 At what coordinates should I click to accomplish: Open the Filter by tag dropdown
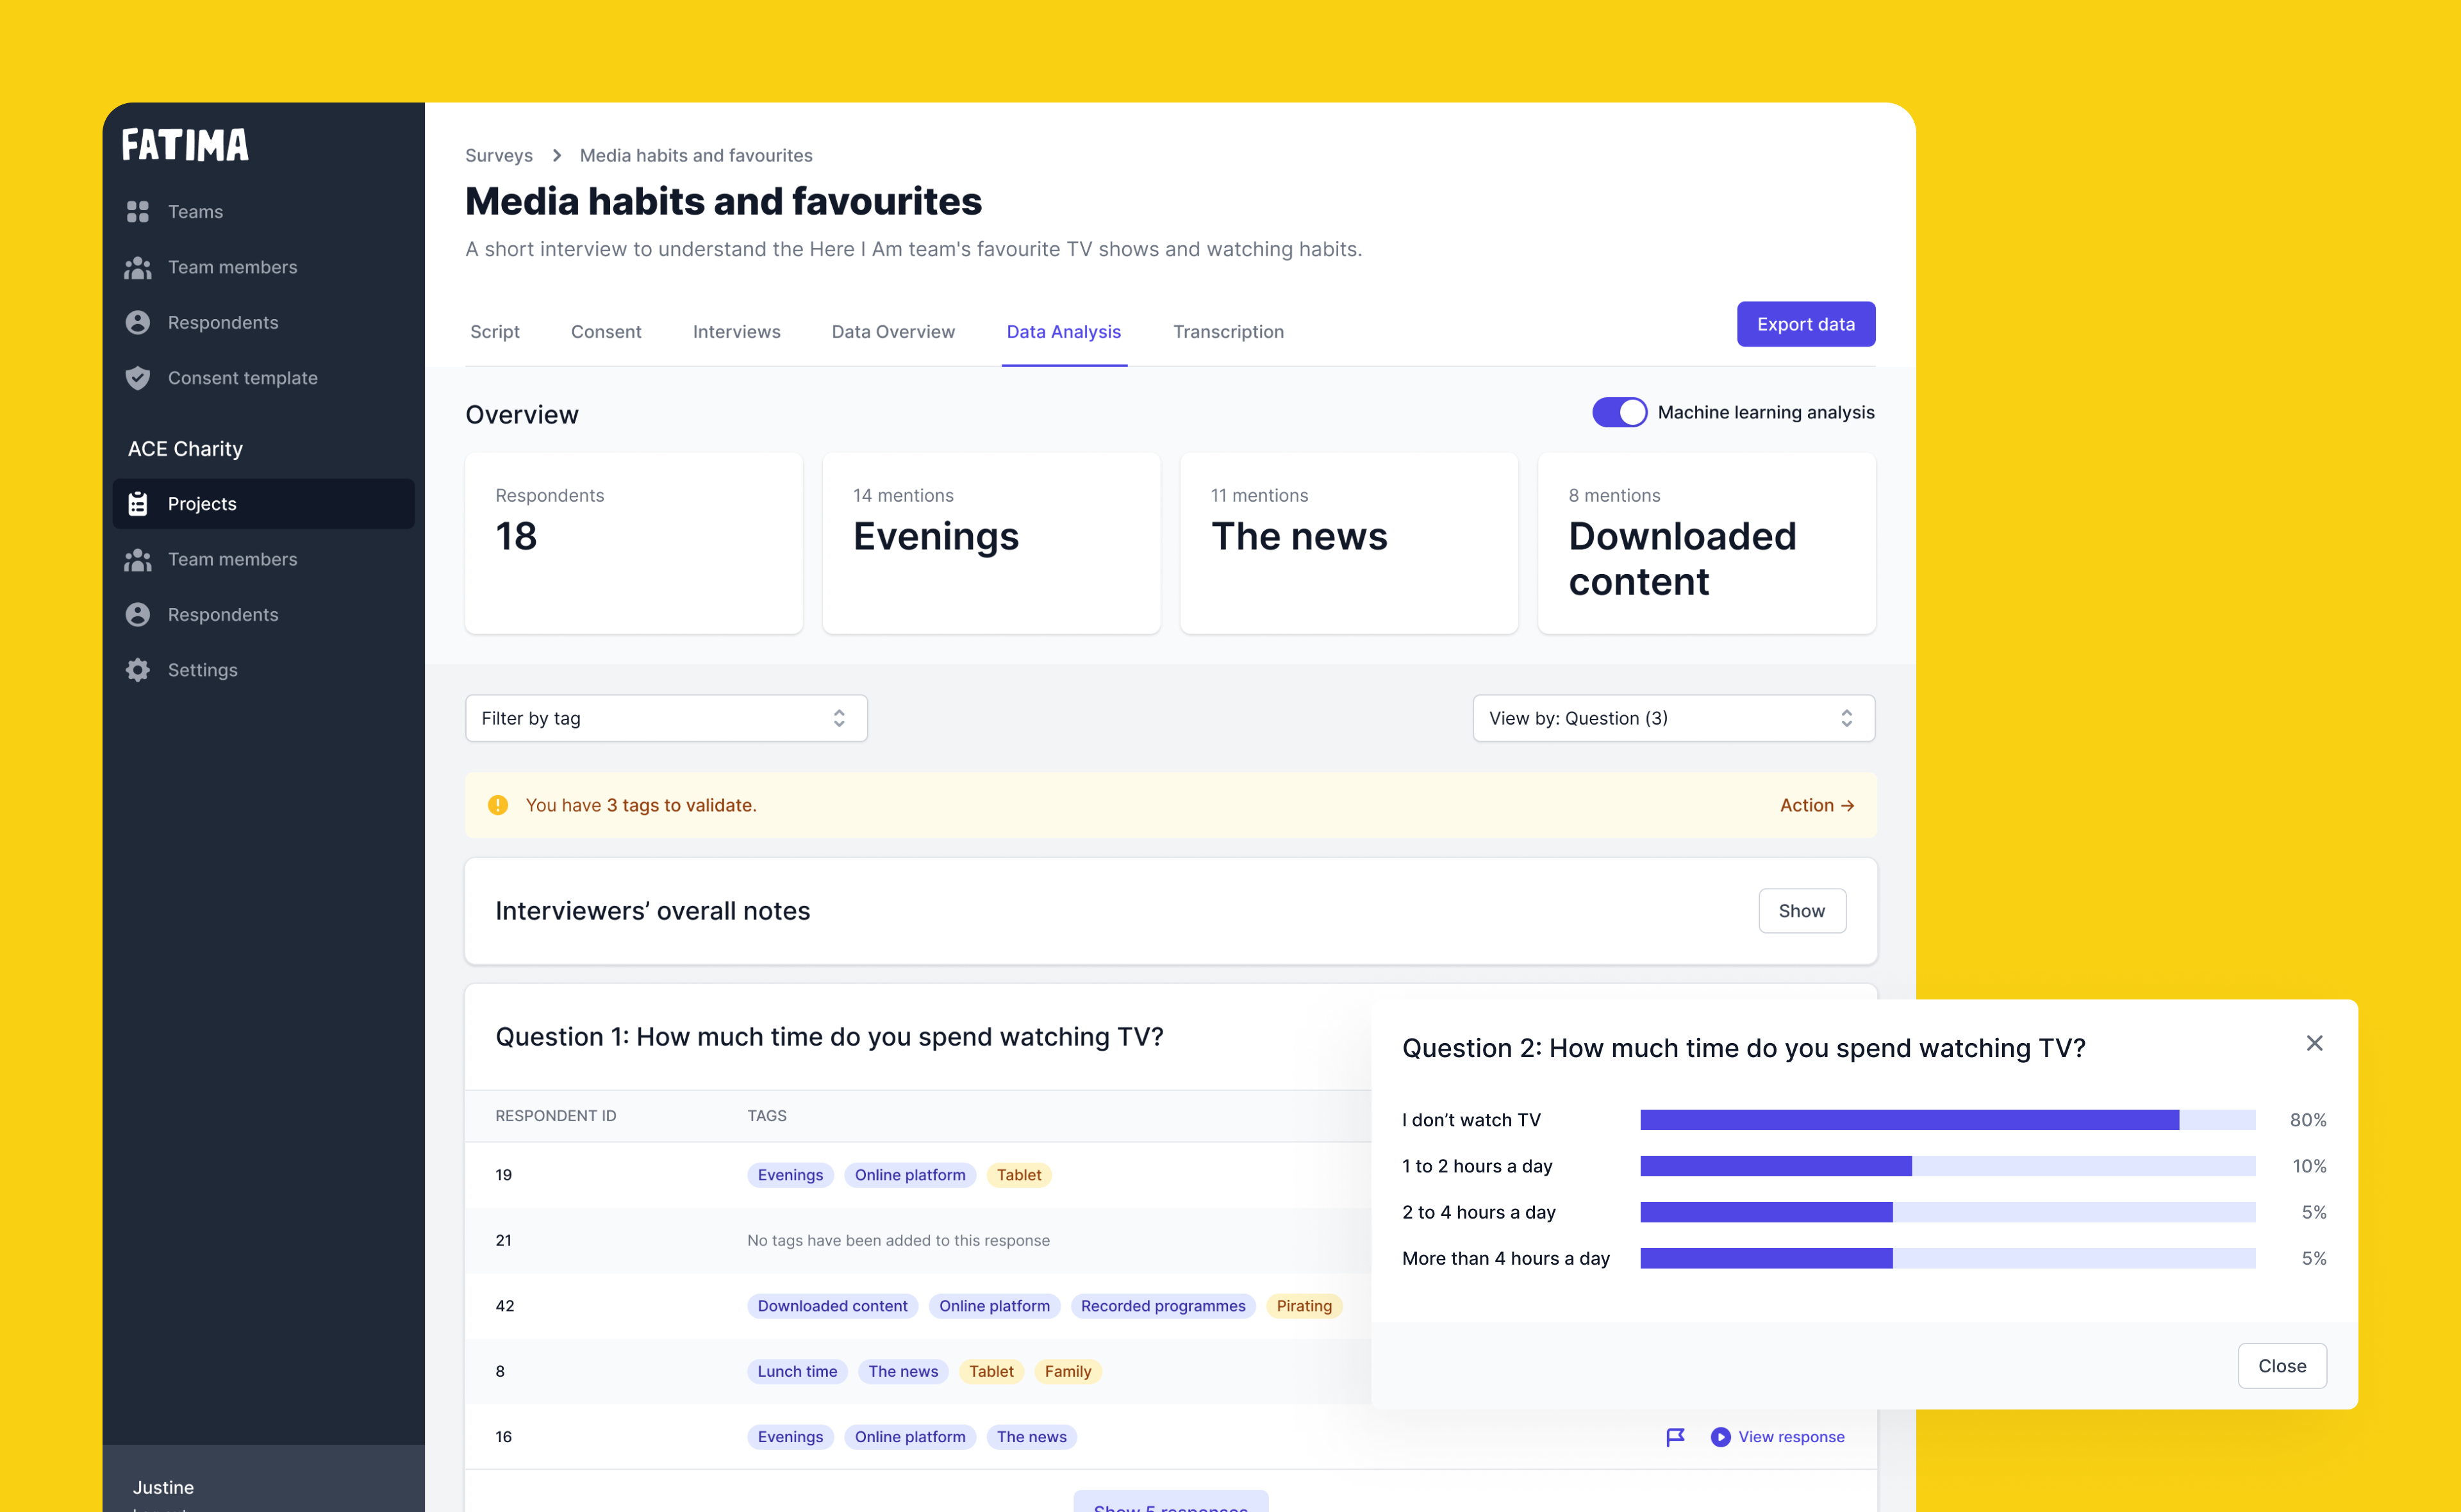click(x=666, y=718)
